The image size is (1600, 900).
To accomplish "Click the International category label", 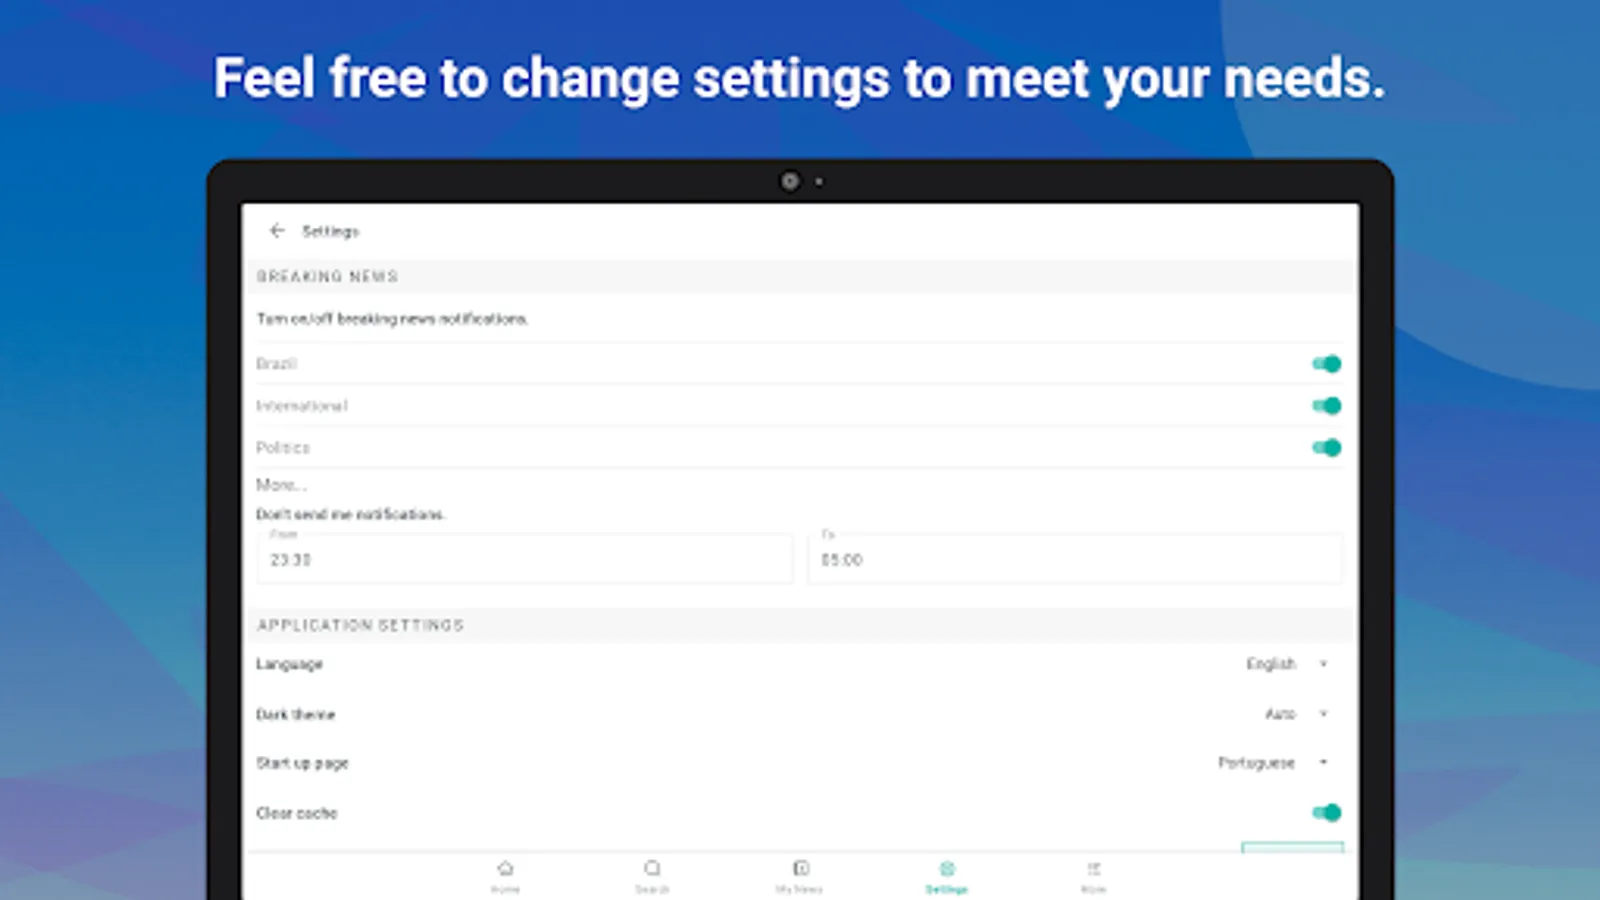I will coord(302,406).
